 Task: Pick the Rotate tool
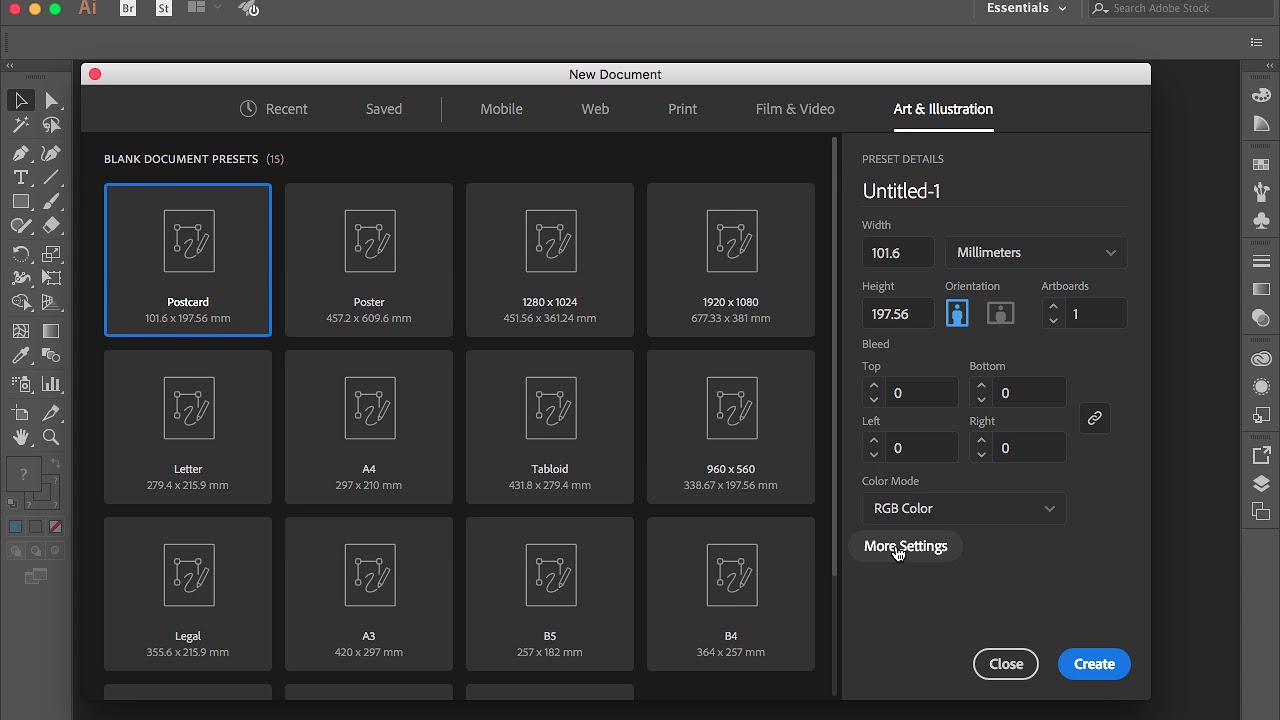click(21, 254)
